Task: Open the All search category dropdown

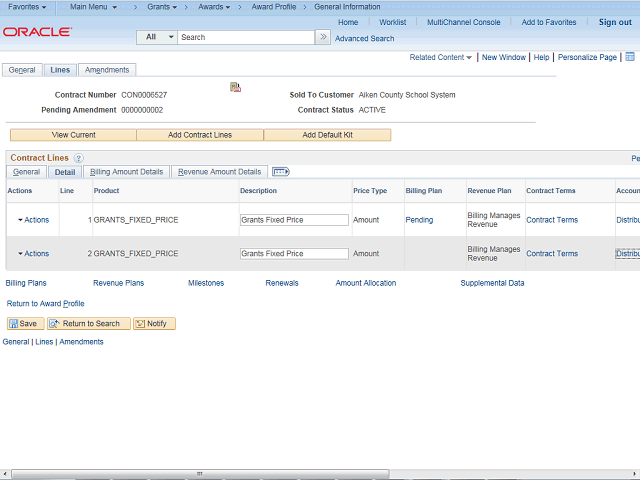Action: coord(157,37)
